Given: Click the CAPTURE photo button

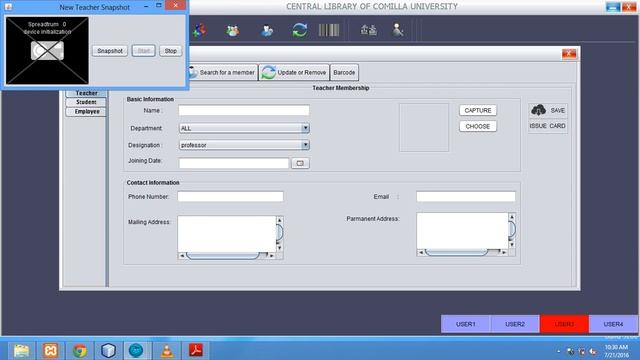Looking at the screenshot, I should point(478,111).
